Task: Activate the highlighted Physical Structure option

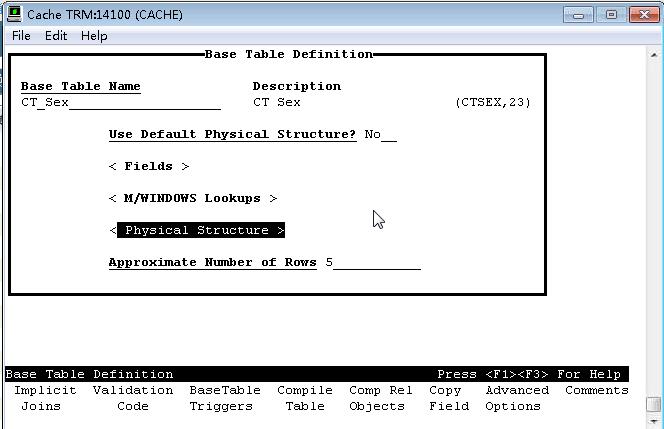Action: click(x=197, y=230)
